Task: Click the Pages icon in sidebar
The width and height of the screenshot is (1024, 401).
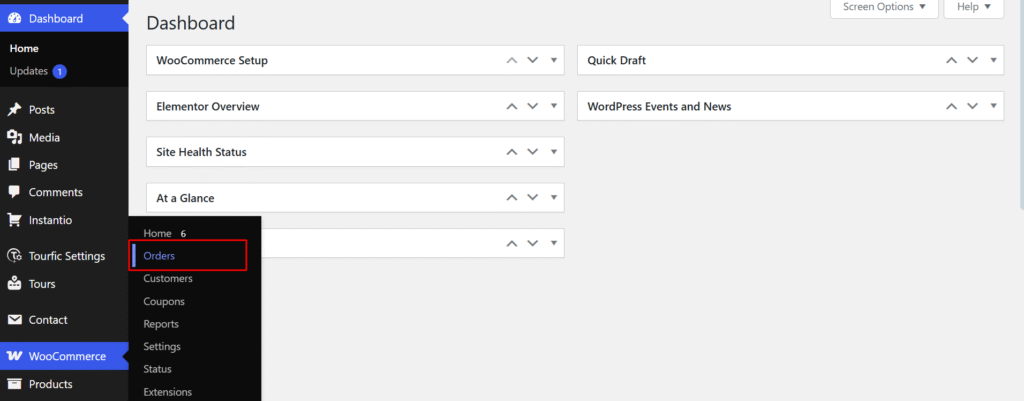Action: (x=14, y=165)
